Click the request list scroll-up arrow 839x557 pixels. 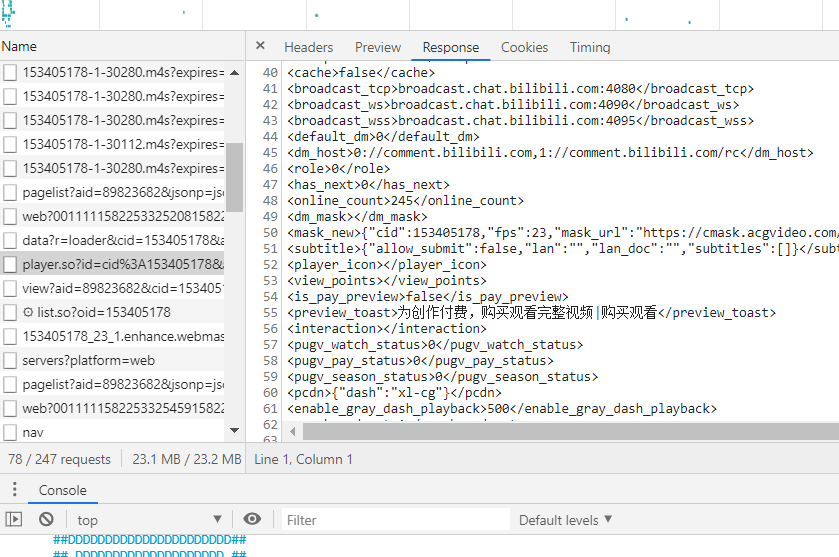coord(234,72)
